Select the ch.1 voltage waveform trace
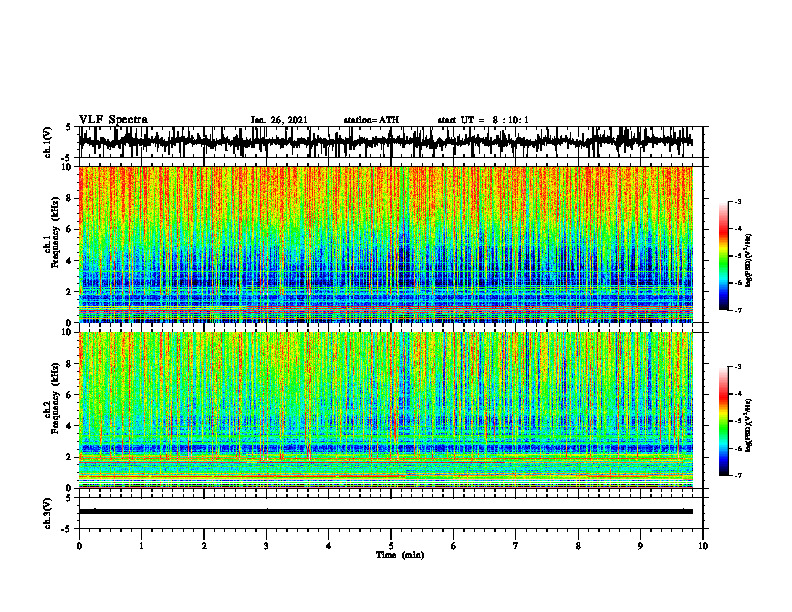 click(x=385, y=142)
